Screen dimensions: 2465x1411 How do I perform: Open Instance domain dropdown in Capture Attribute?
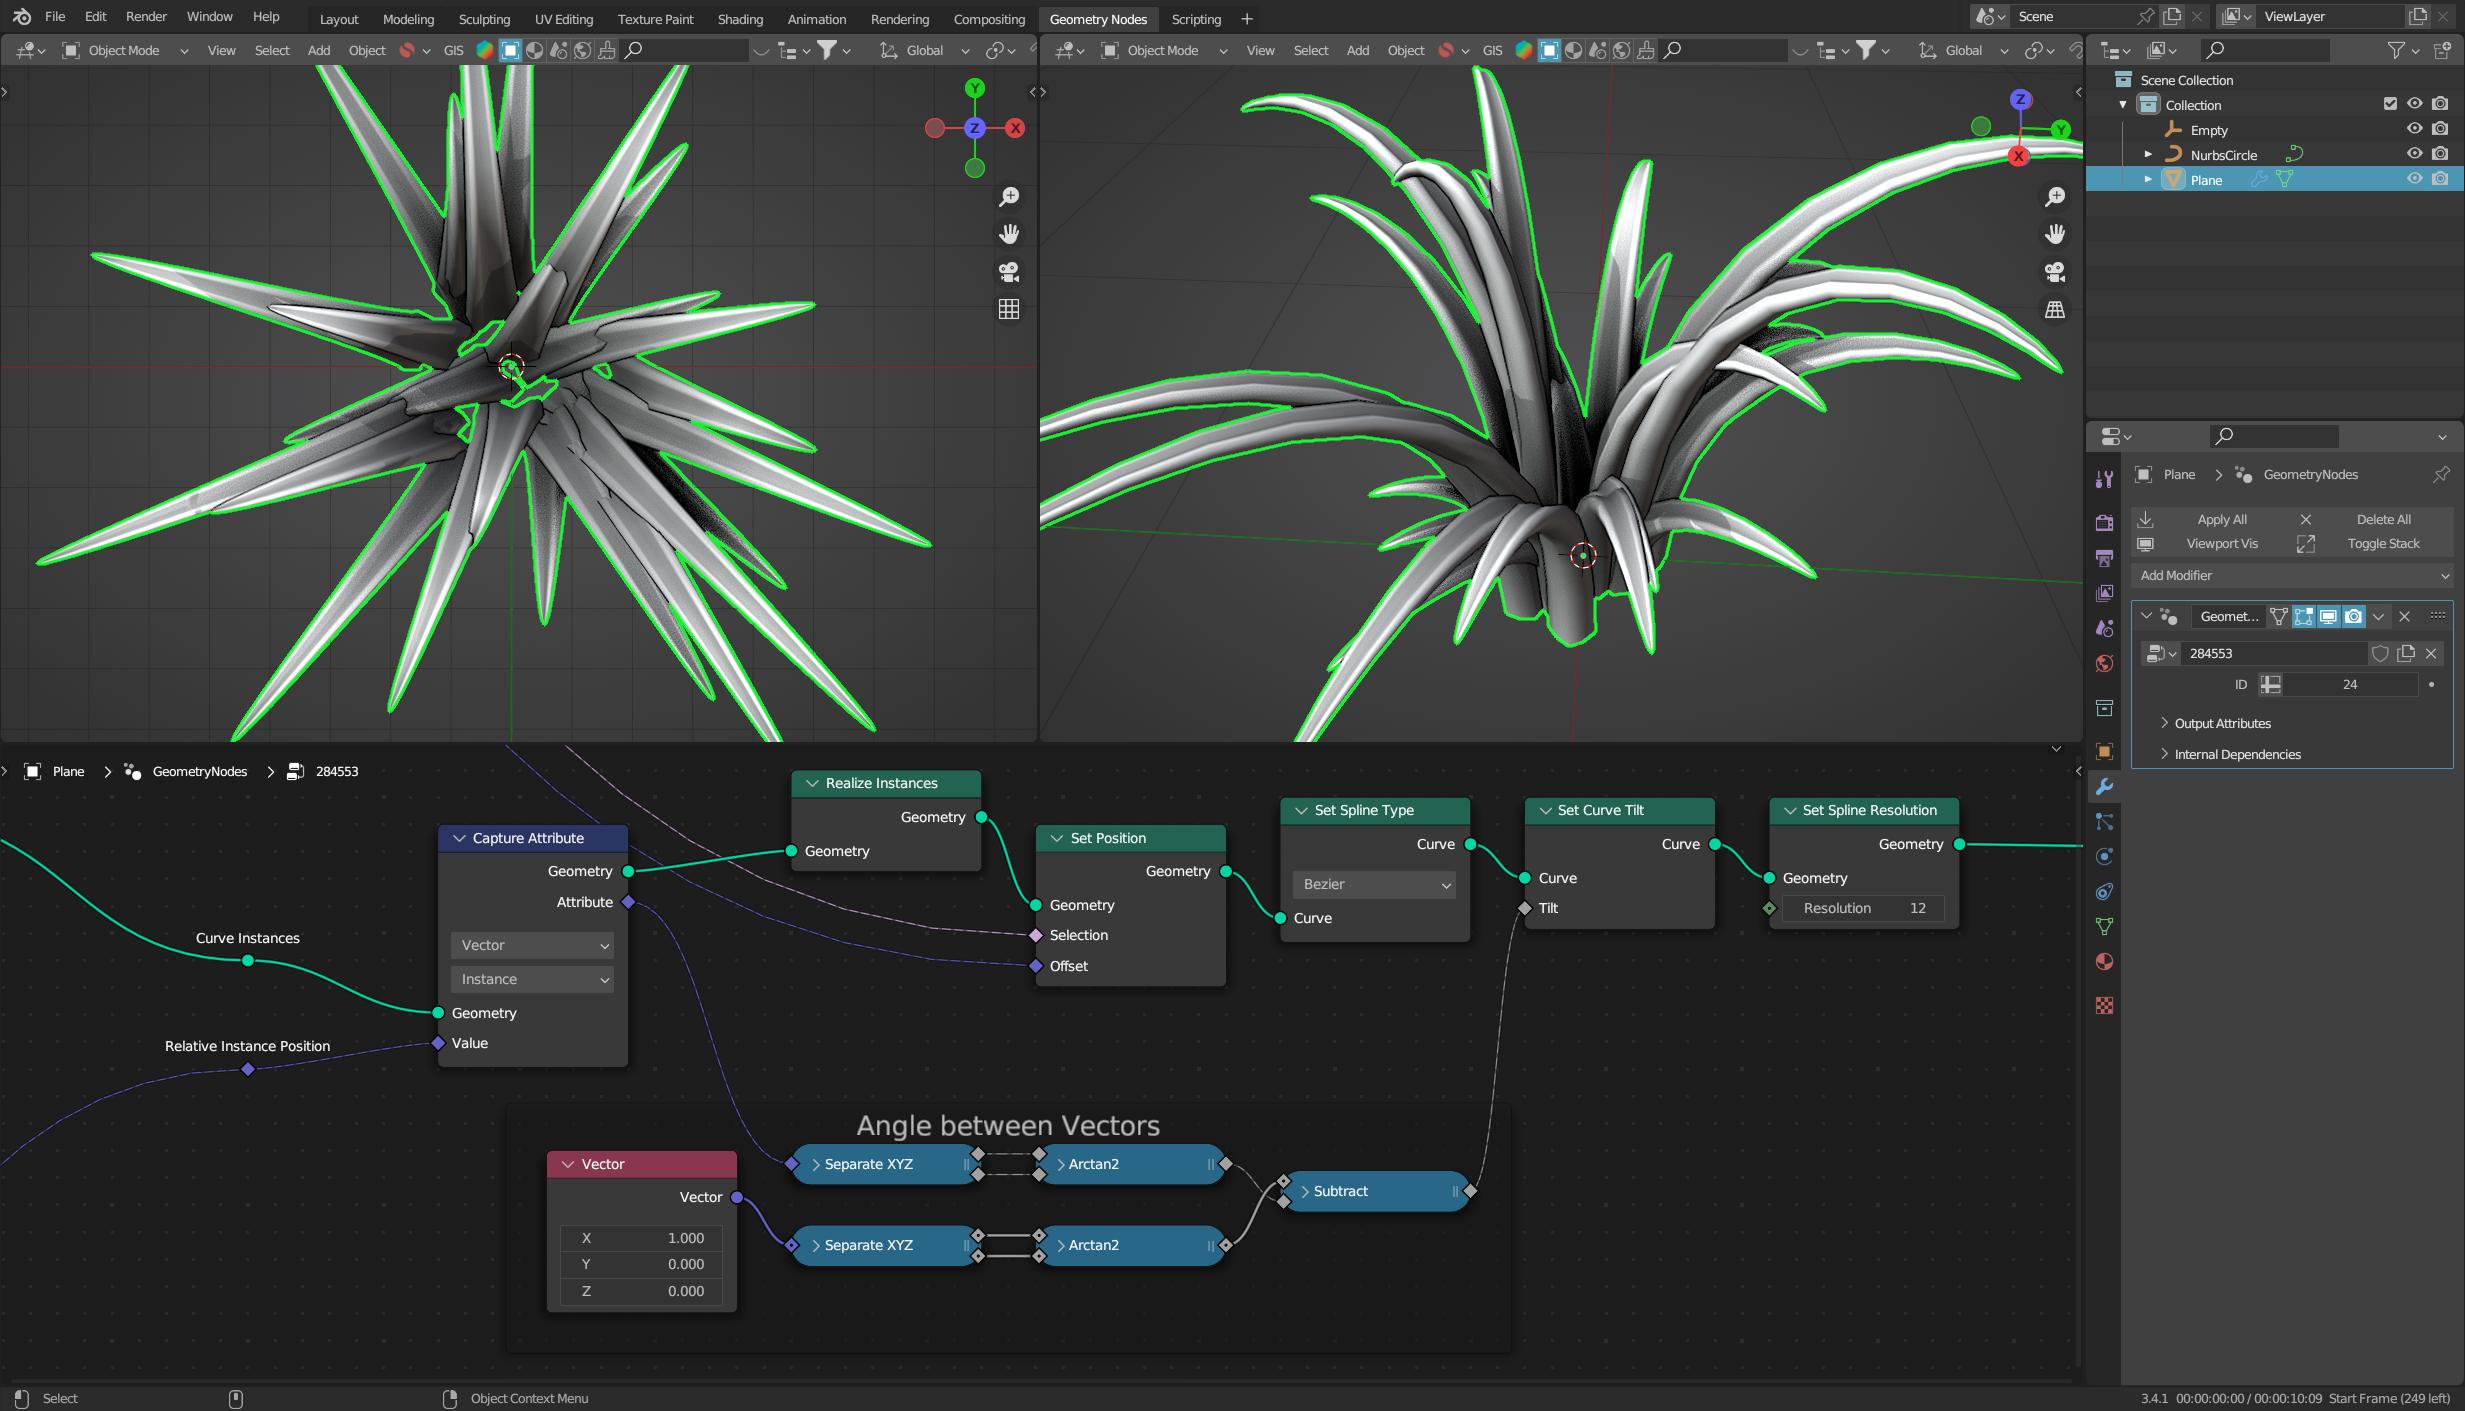tap(533, 979)
